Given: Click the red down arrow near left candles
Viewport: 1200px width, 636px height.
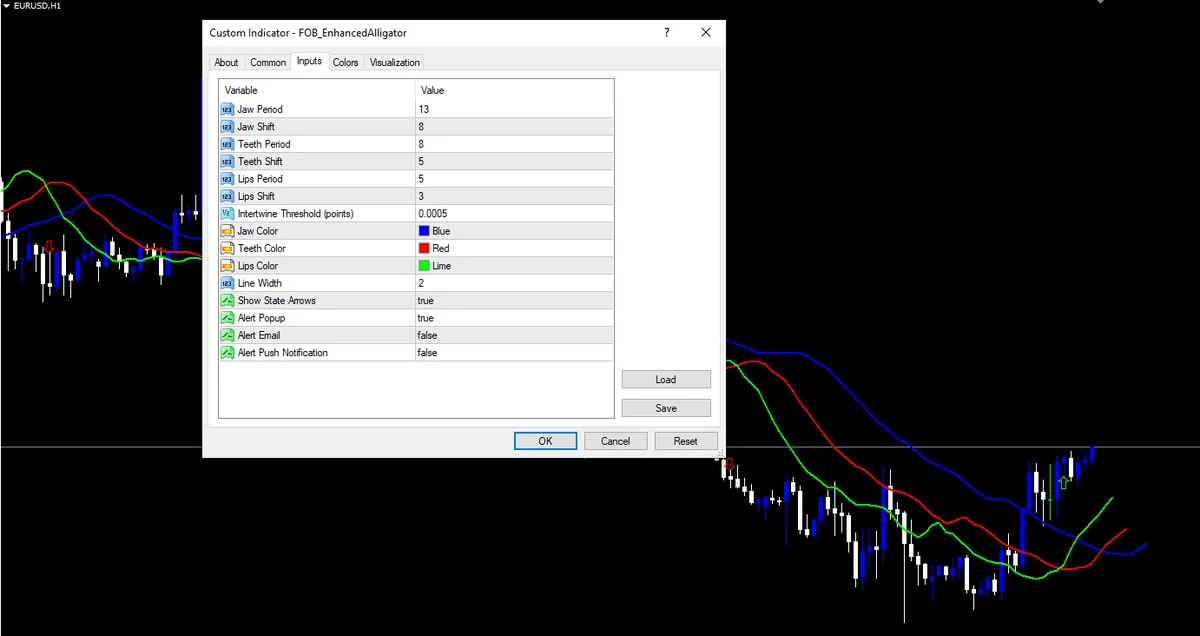Looking at the screenshot, I should [x=49, y=247].
